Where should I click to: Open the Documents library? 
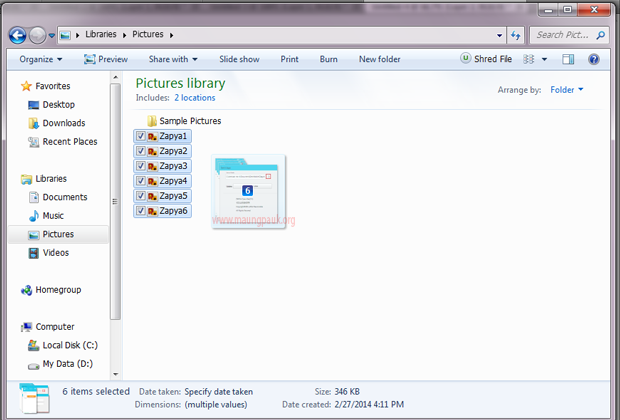coord(58,197)
